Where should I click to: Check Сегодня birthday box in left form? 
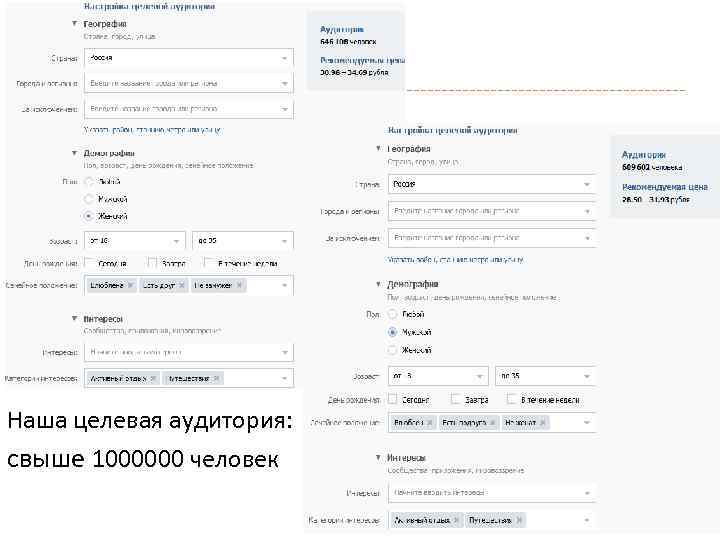pos(90,263)
